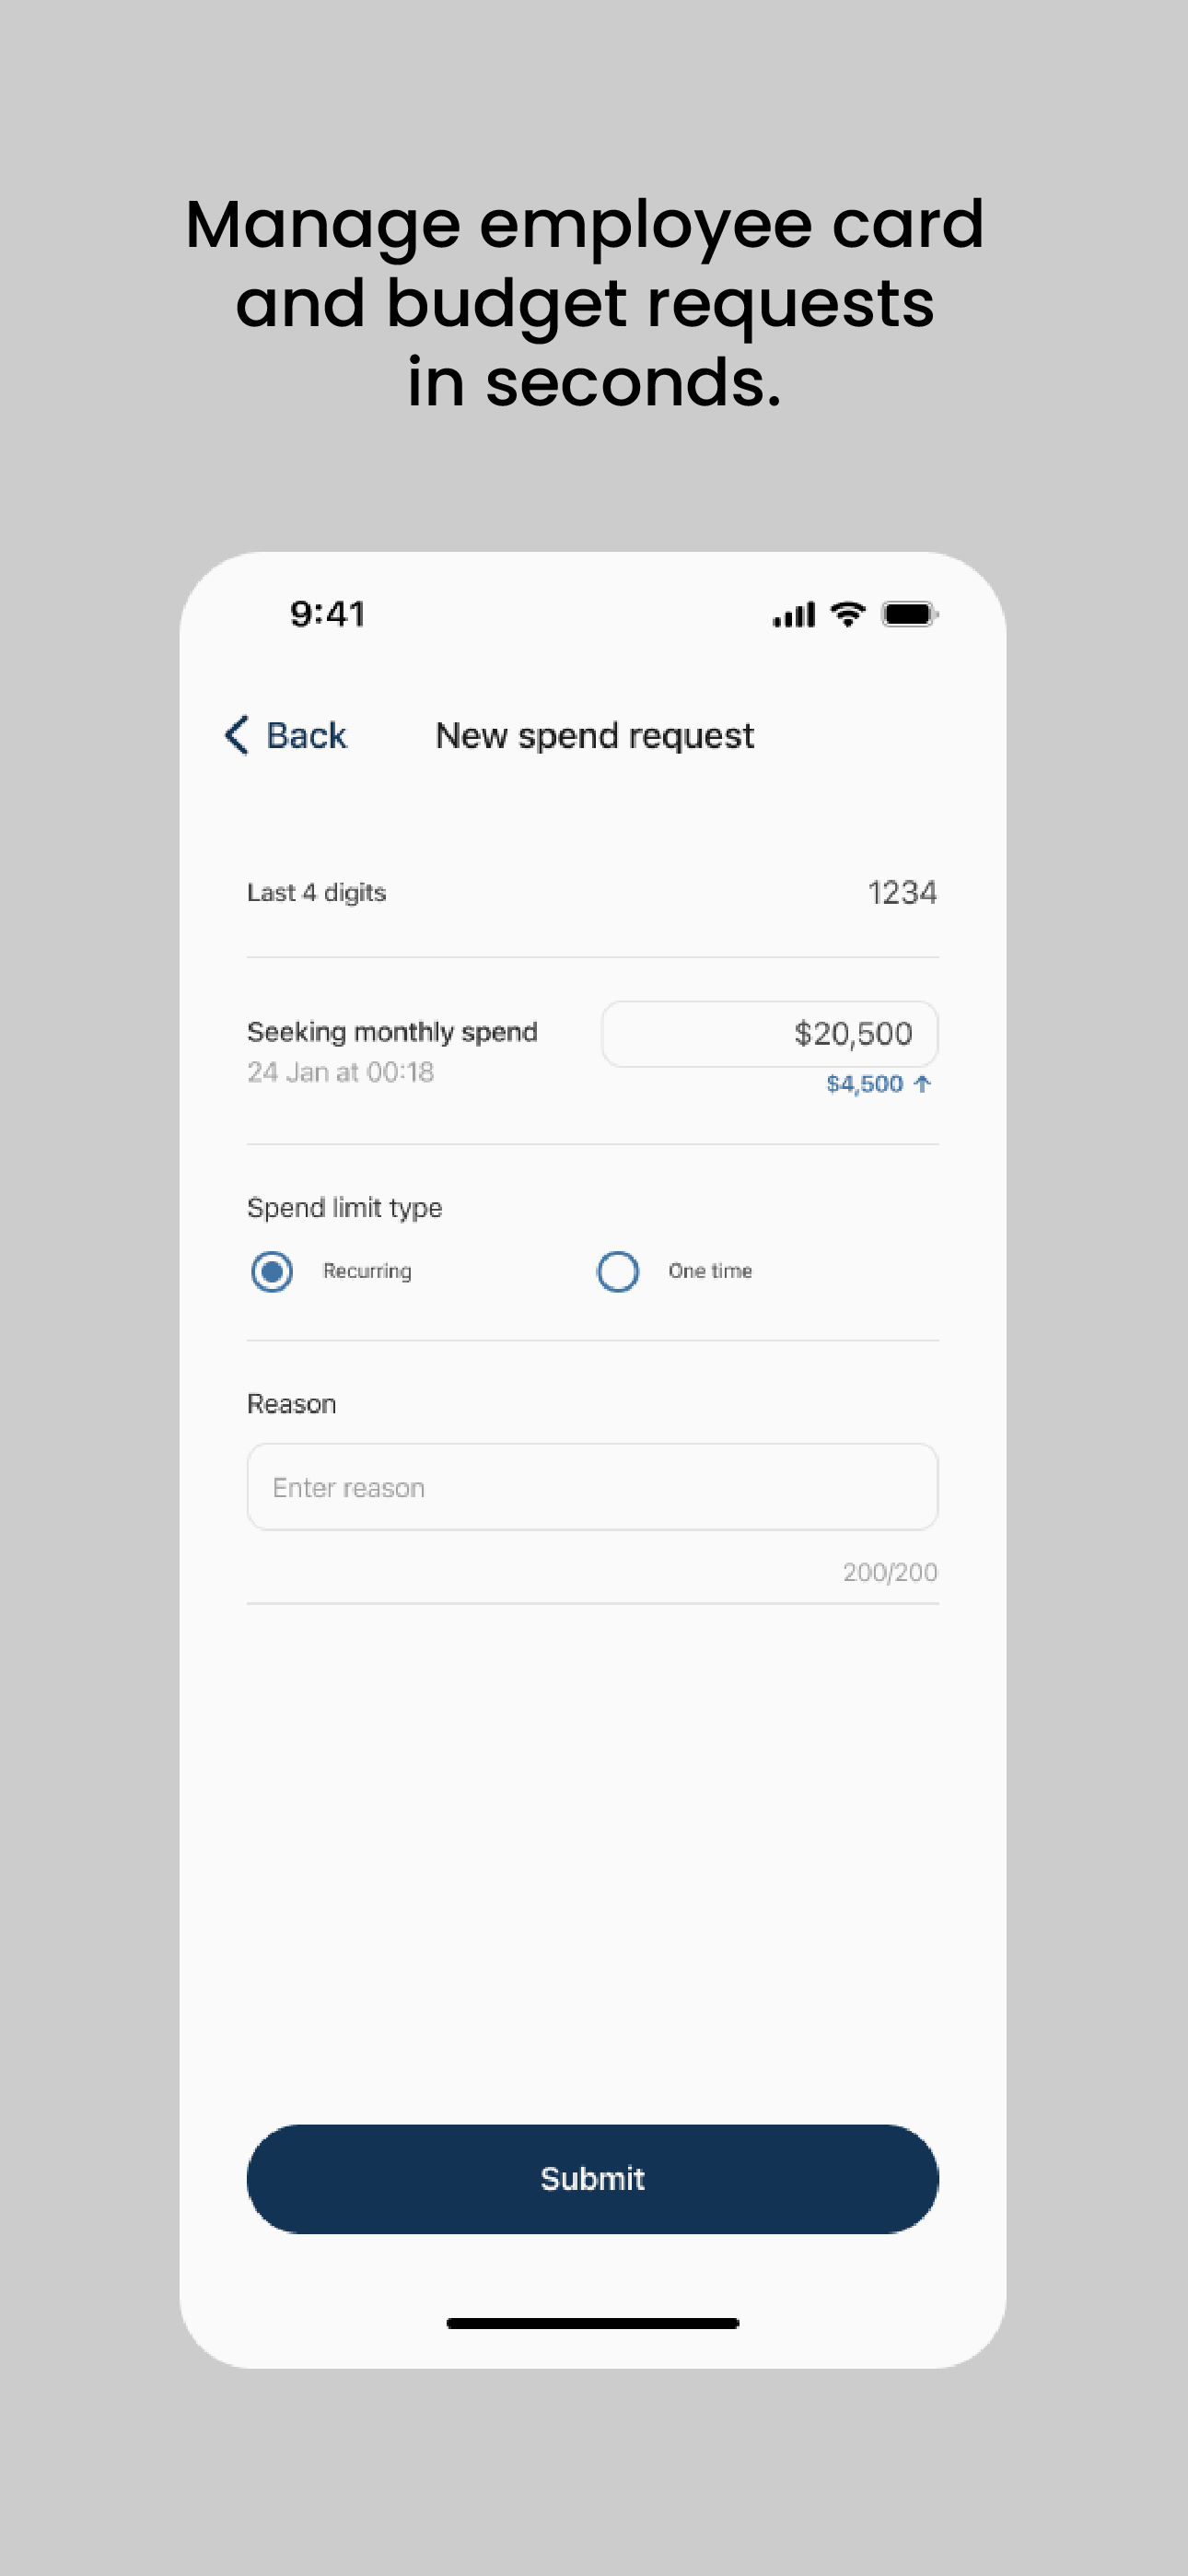The height and width of the screenshot is (2576, 1188).
Task: Tap the 9:41 status bar clock
Action: coord(328,614)
